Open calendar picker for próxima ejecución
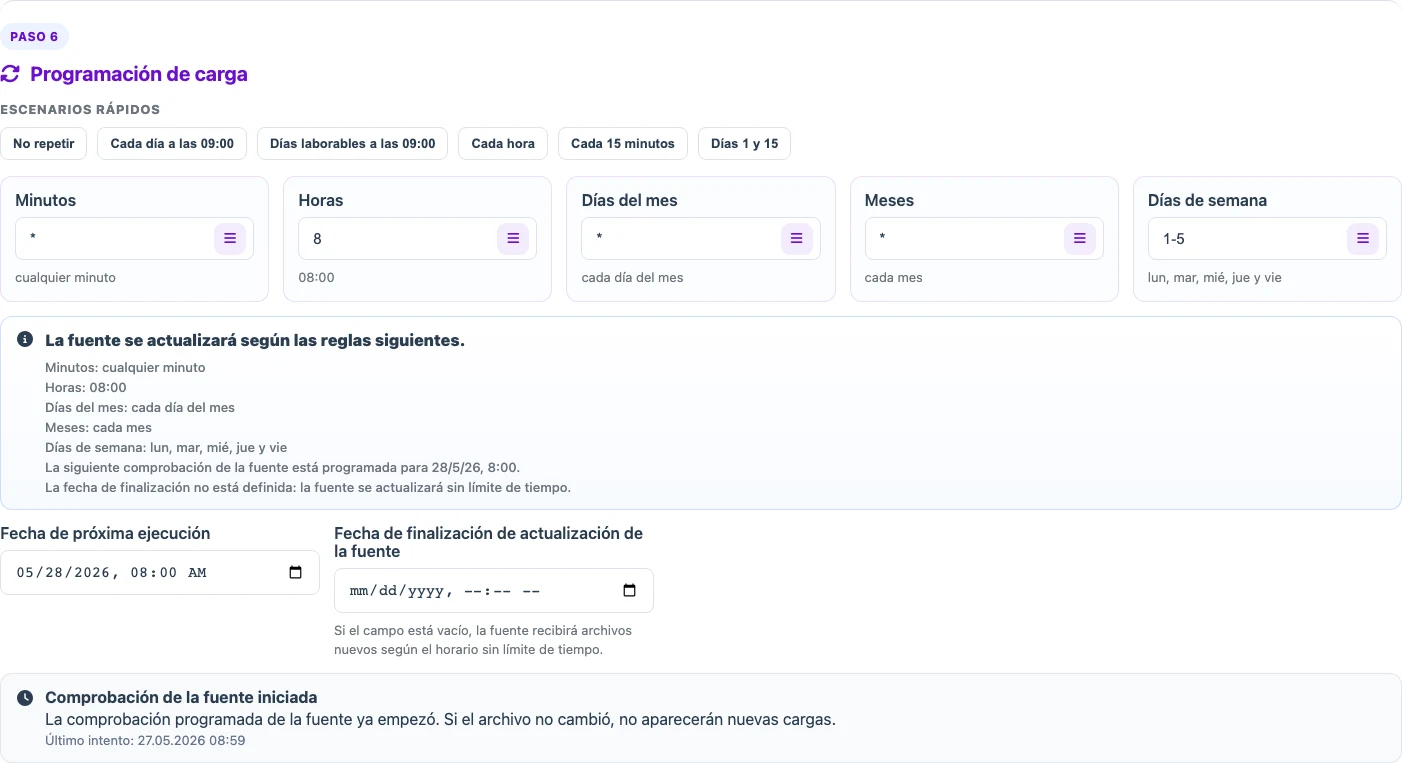 click(x=295, y=573)
